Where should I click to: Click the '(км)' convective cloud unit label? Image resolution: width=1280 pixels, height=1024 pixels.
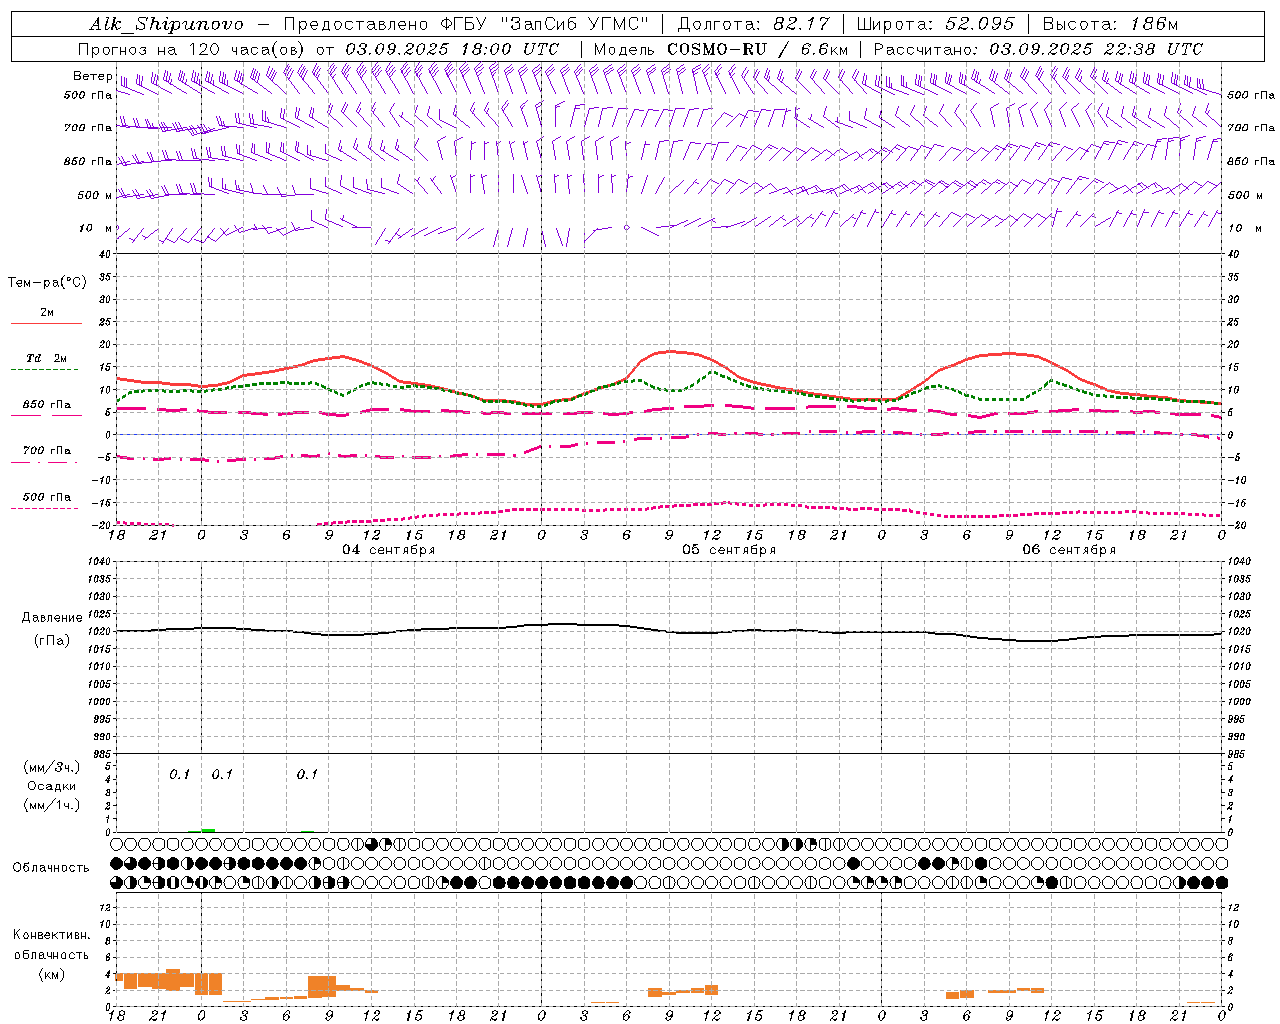click(x=52, y=974)
